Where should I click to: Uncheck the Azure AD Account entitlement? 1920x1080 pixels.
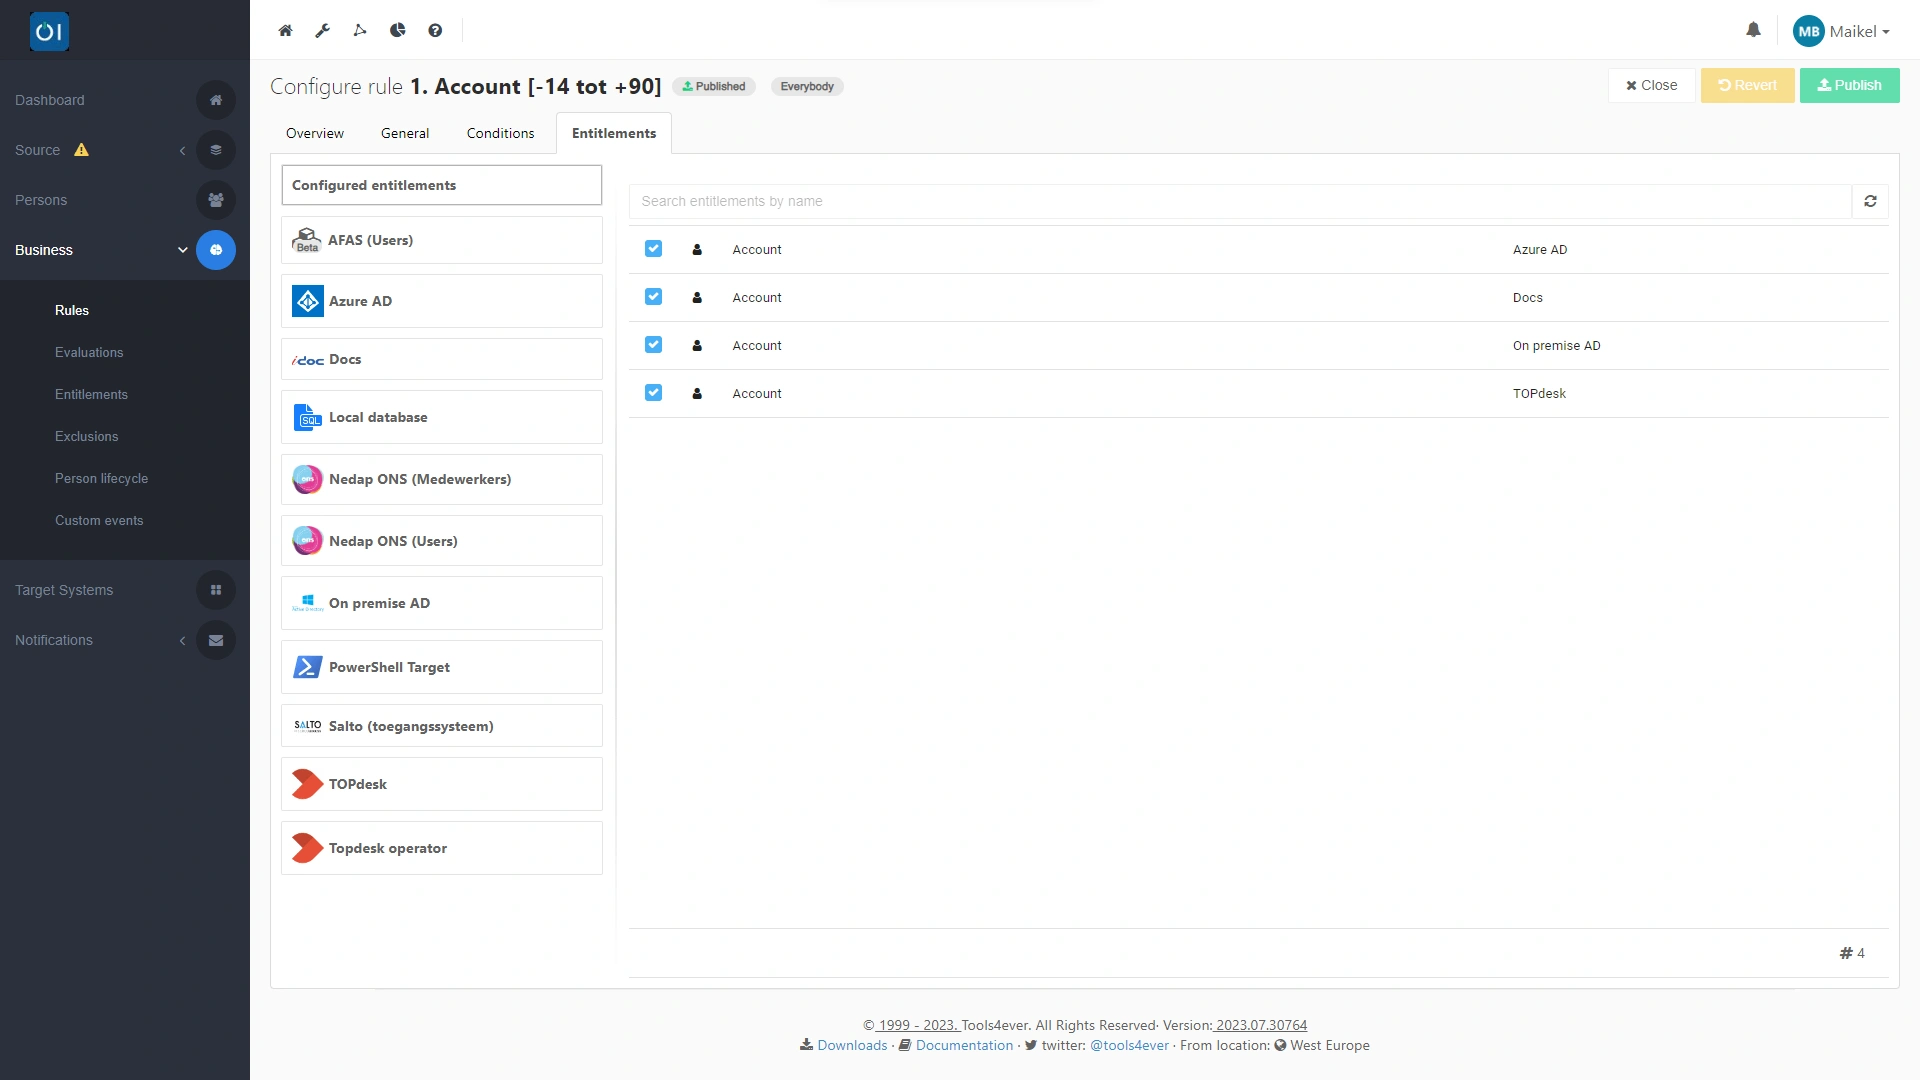tap(653, 248)
